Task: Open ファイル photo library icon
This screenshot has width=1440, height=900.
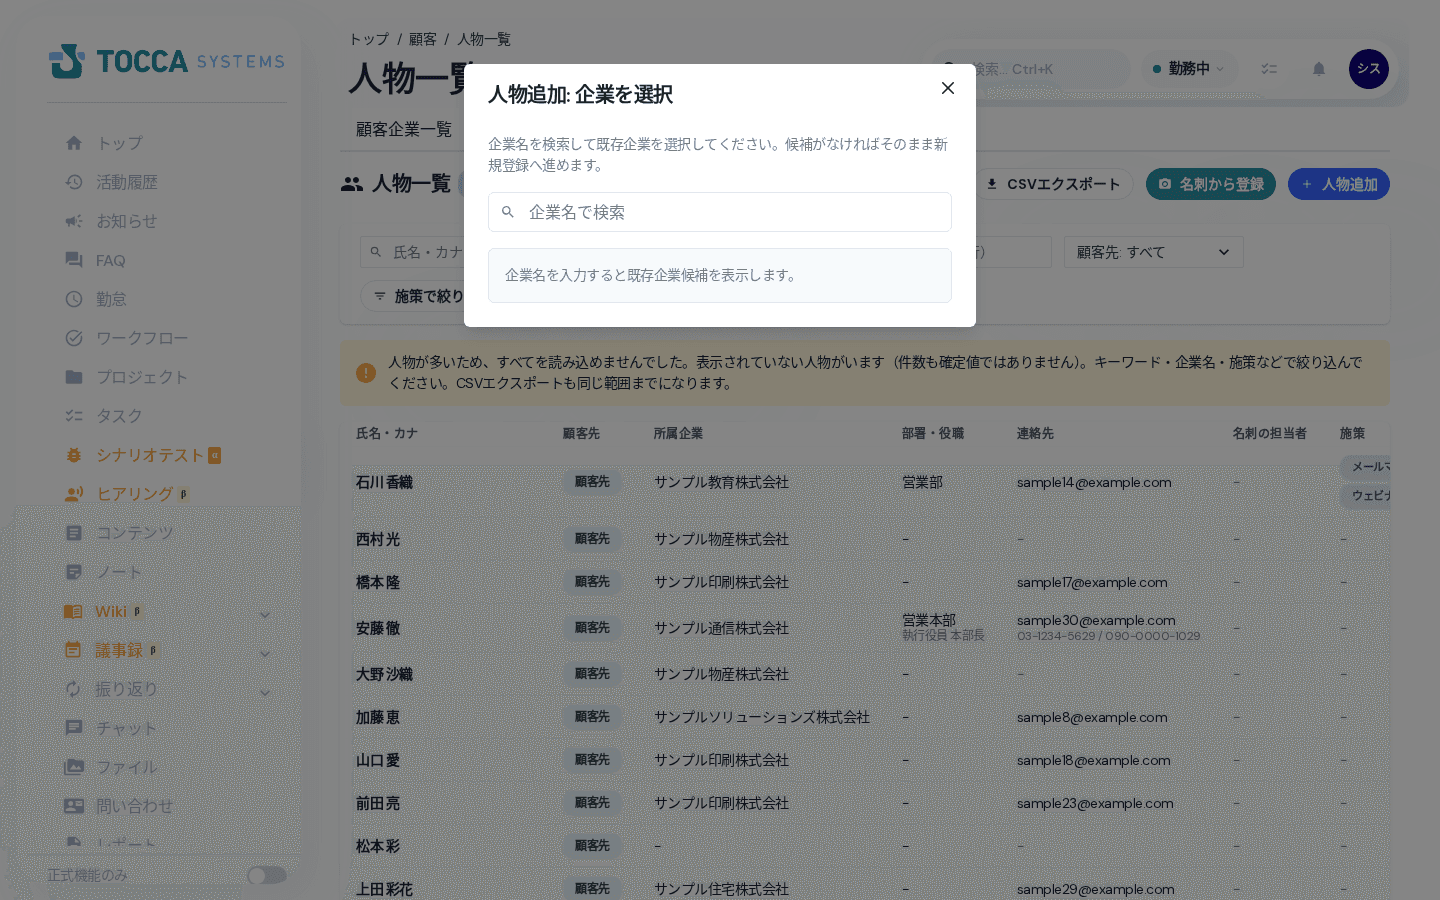Action: pos(74,767)
